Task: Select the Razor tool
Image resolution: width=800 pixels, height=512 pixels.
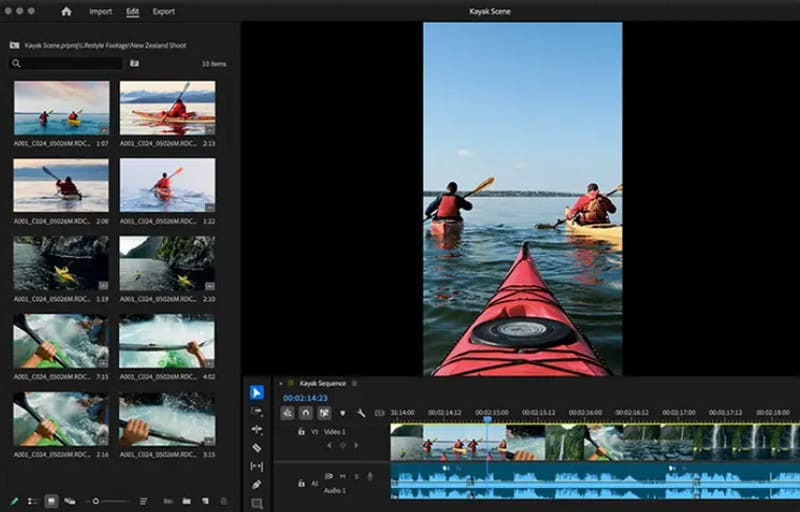Action: coord(257,448)
